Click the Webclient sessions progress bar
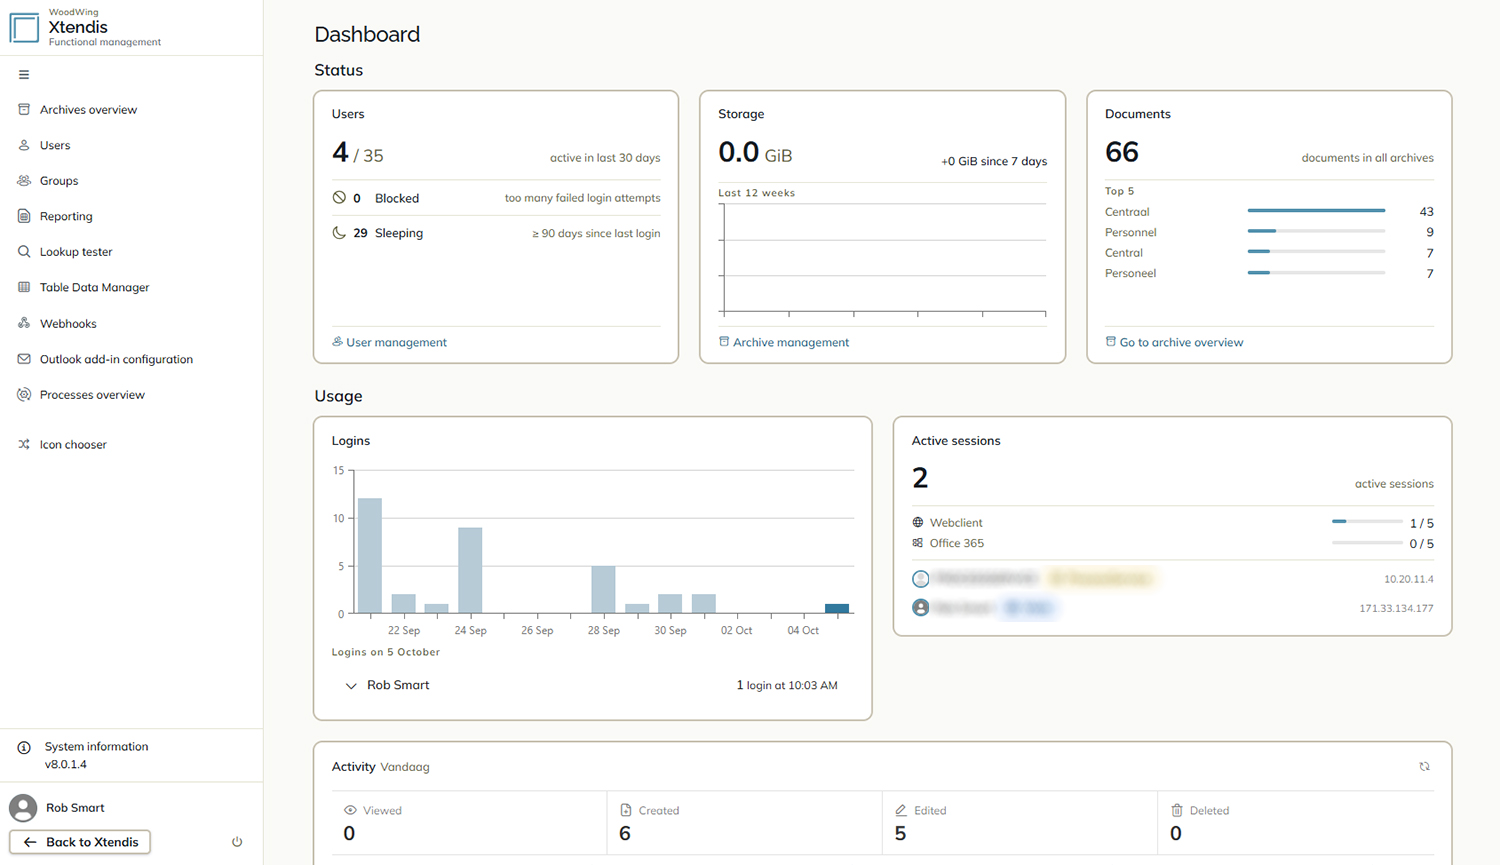1500x865 pixels. pos(1367,521)
